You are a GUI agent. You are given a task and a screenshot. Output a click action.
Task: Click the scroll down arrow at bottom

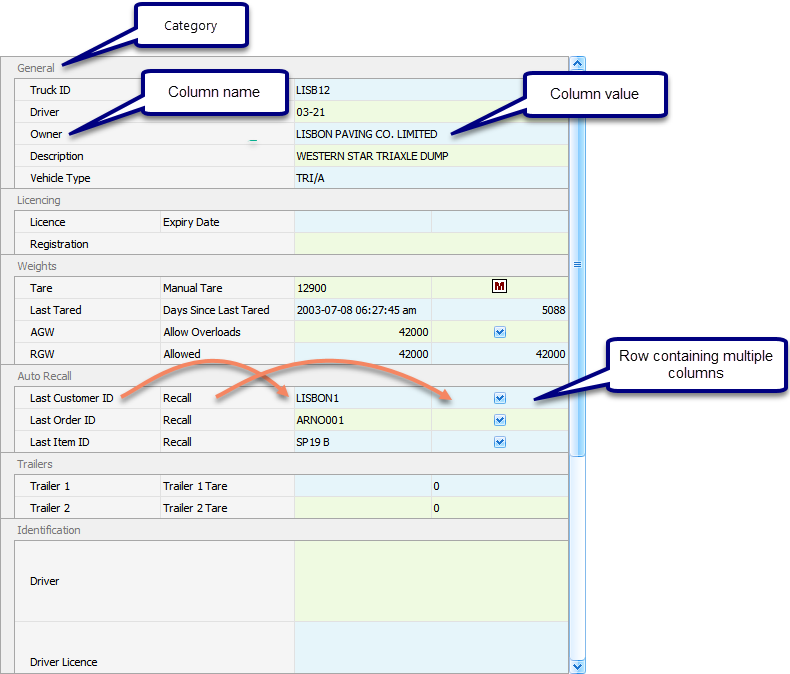(577, 665)
